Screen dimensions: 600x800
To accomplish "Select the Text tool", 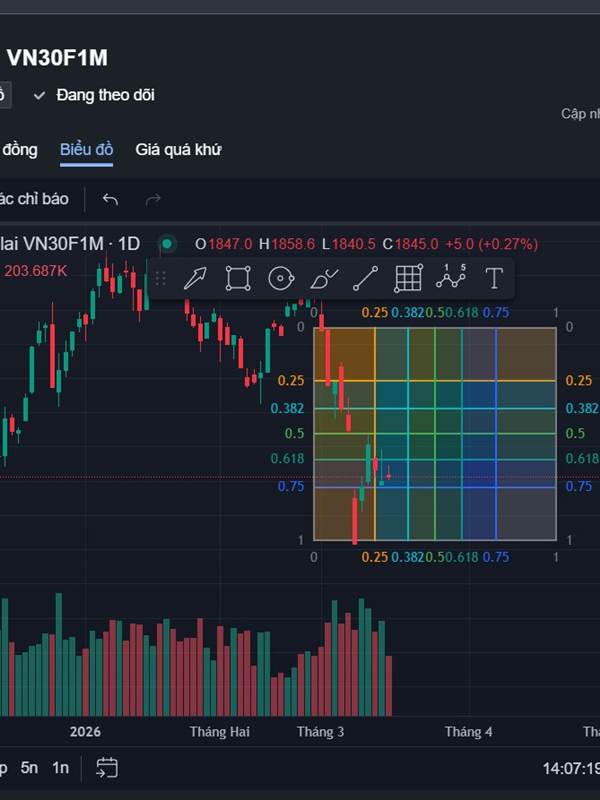I will (x=494, y=278).
